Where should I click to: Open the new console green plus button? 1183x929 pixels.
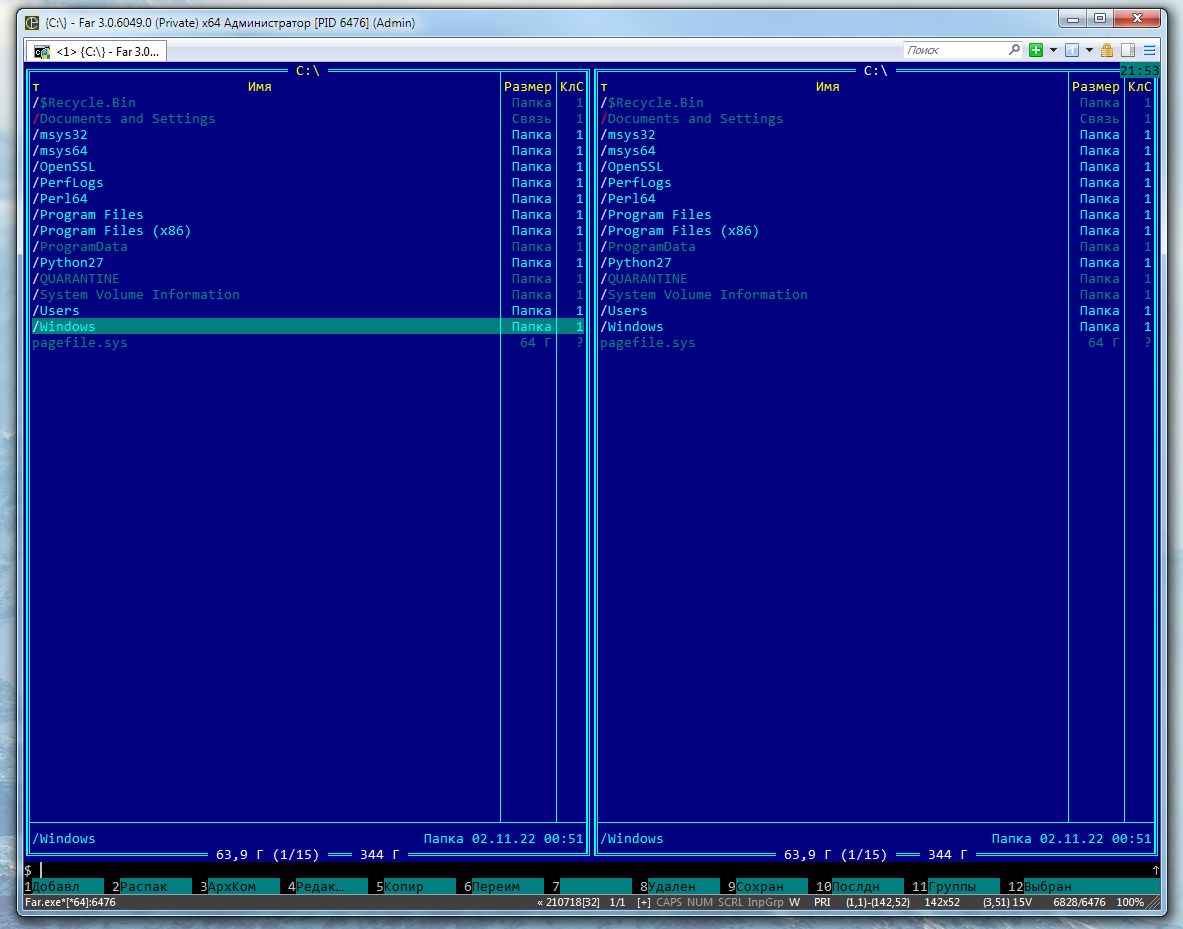pos(1036,50)
